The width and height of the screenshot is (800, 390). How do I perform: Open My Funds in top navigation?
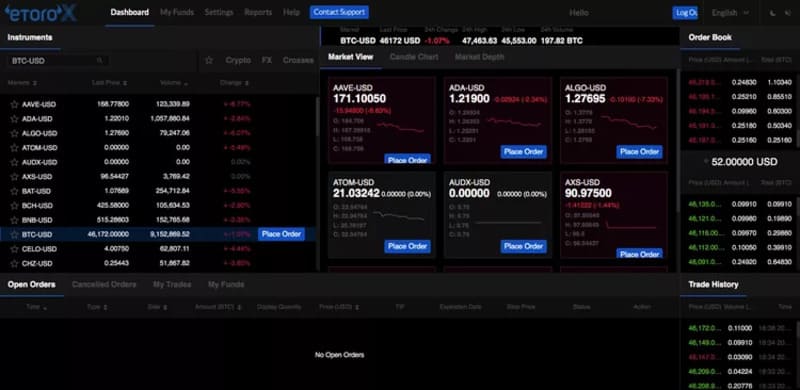tap(177, 13)
